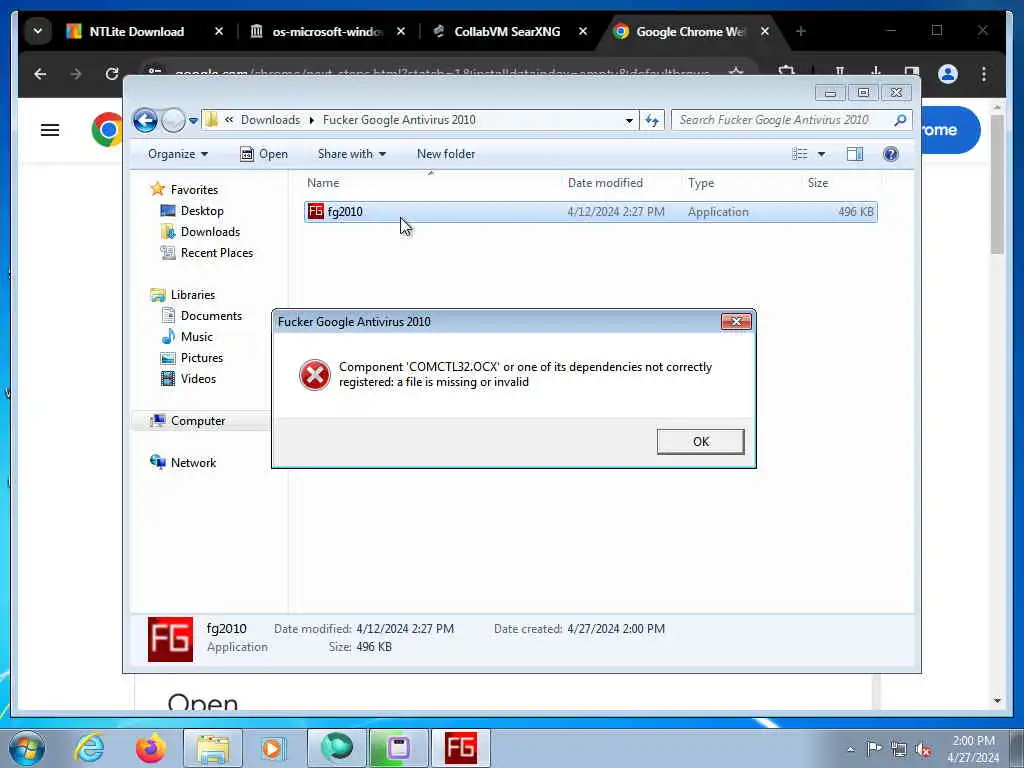Go back in Chrome
The width and height of the screenshot is (1024, 768).
point(40,74)
